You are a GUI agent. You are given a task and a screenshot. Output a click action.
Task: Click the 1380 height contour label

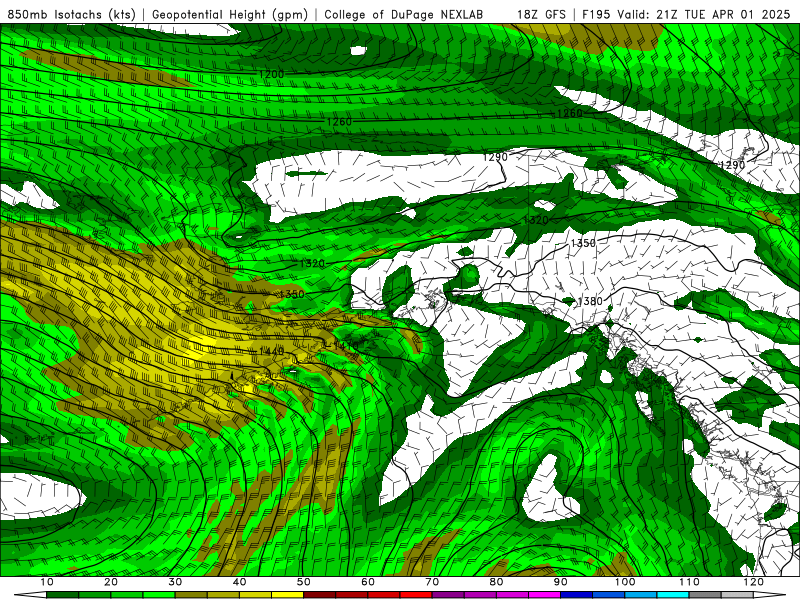tap(590, 302)
